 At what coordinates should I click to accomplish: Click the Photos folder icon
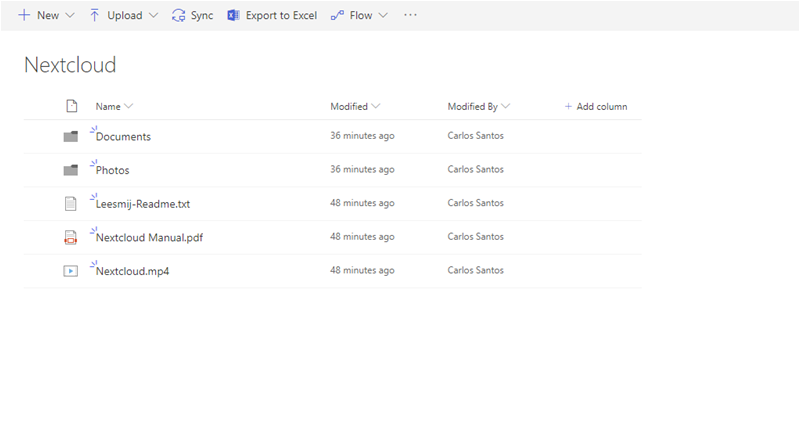[x=70, y=170]
